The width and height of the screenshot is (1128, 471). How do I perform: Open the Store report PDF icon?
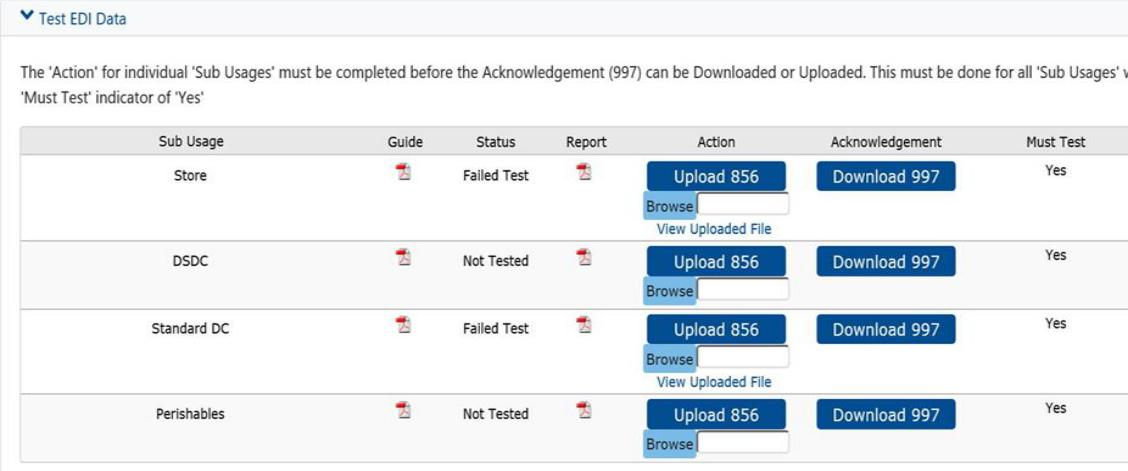point(584,173)
